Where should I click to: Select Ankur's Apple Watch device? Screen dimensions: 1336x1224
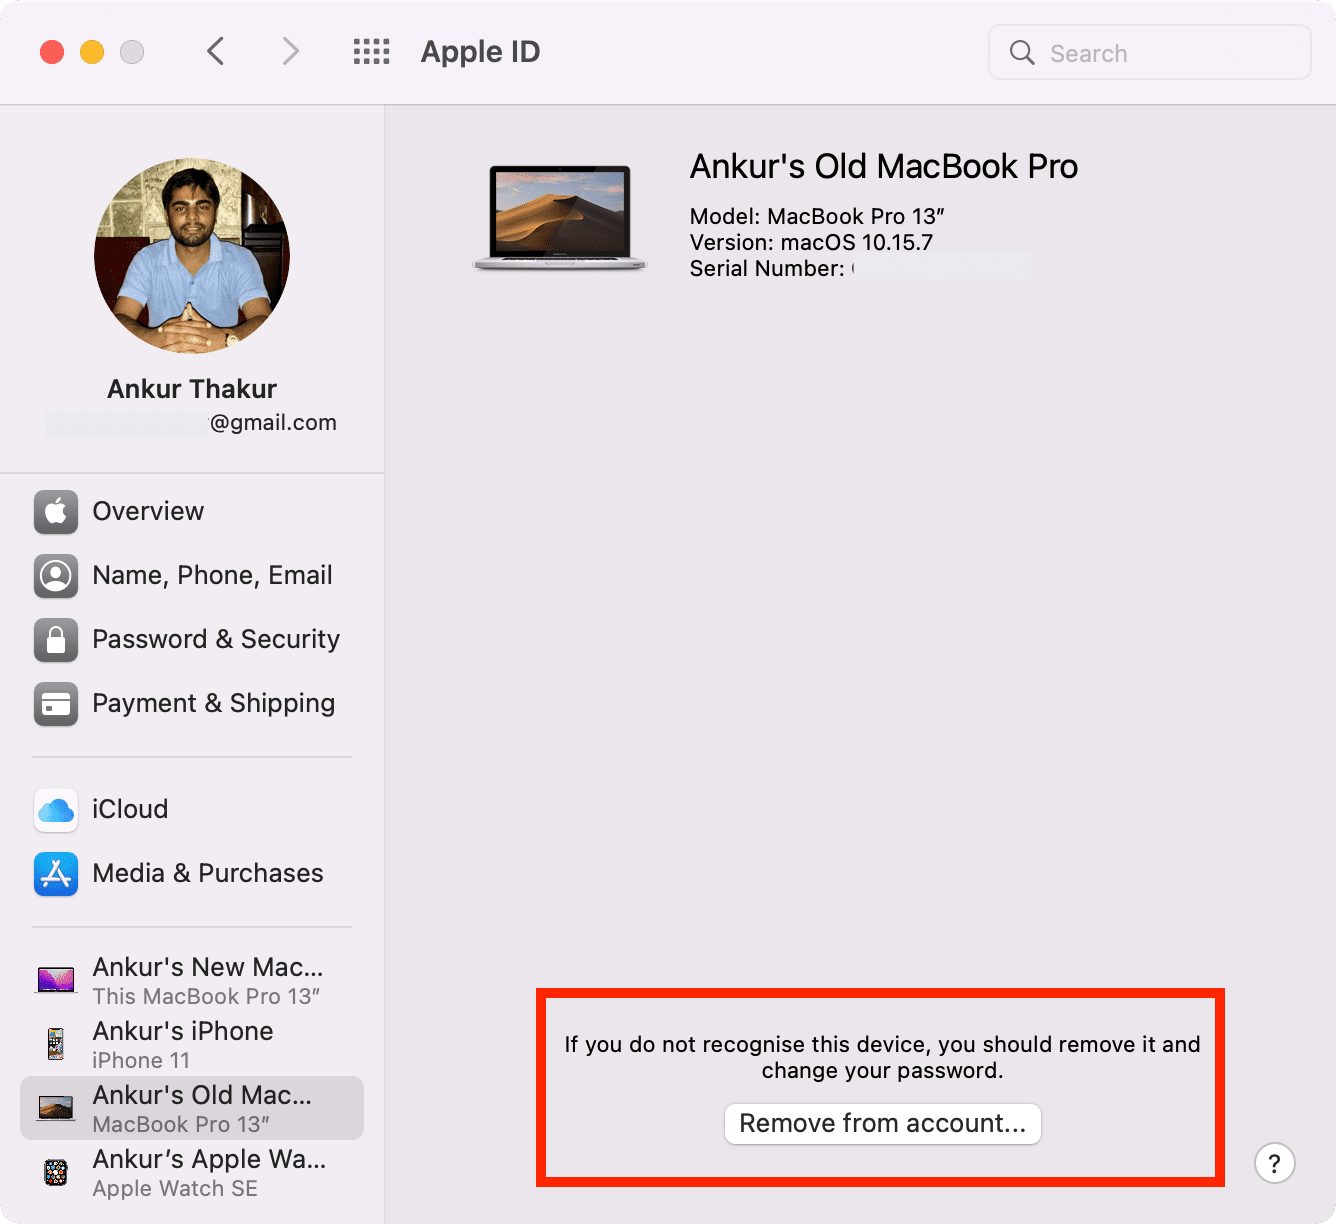[192, 1172]
